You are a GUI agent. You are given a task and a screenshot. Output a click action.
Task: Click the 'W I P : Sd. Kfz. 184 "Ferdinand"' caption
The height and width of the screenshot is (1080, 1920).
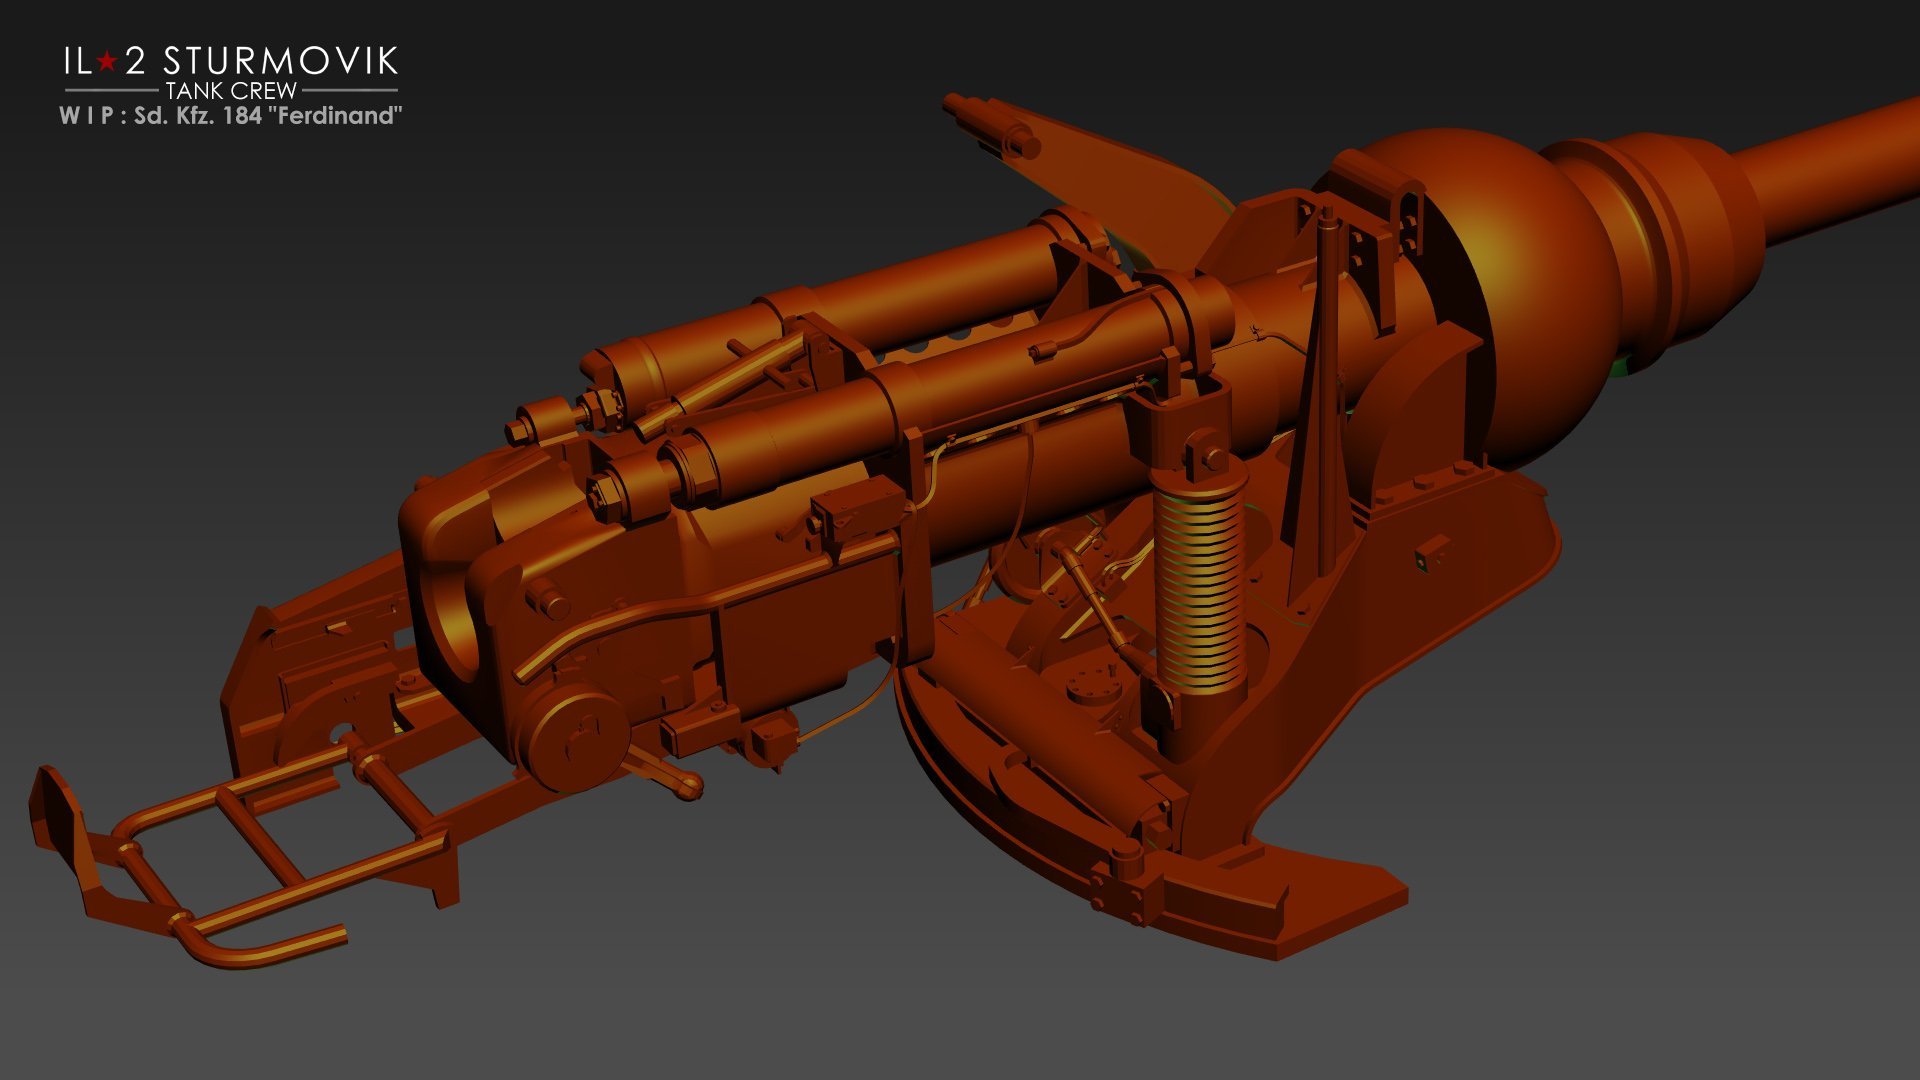231,116
